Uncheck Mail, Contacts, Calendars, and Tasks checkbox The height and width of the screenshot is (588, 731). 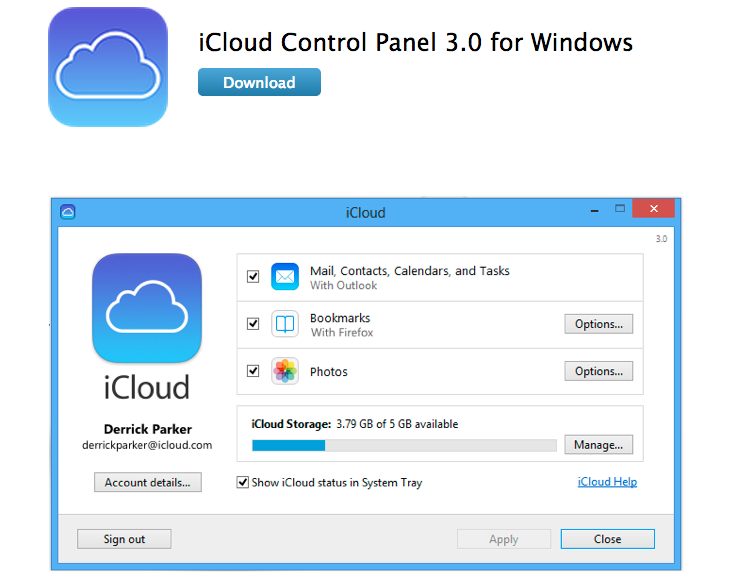(253, 277)
